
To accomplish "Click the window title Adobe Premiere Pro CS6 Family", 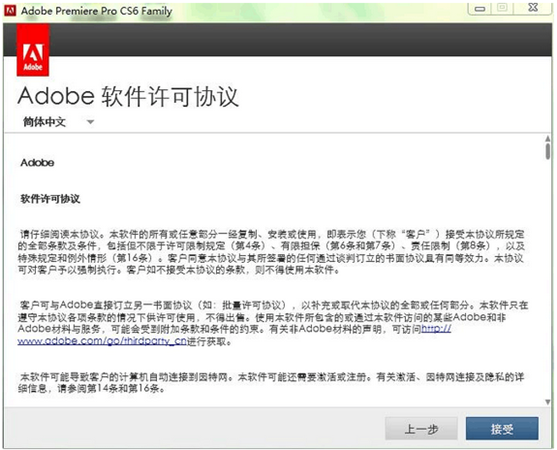I will 96,11.
